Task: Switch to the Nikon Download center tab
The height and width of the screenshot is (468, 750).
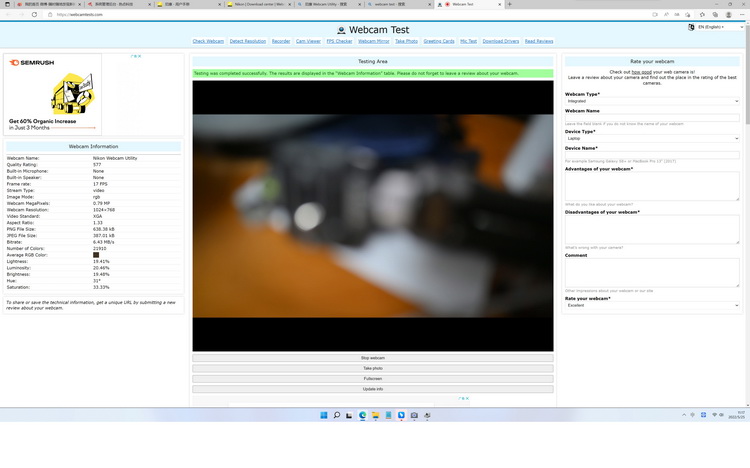Action: pyautogui.click(x=260, y=4)
